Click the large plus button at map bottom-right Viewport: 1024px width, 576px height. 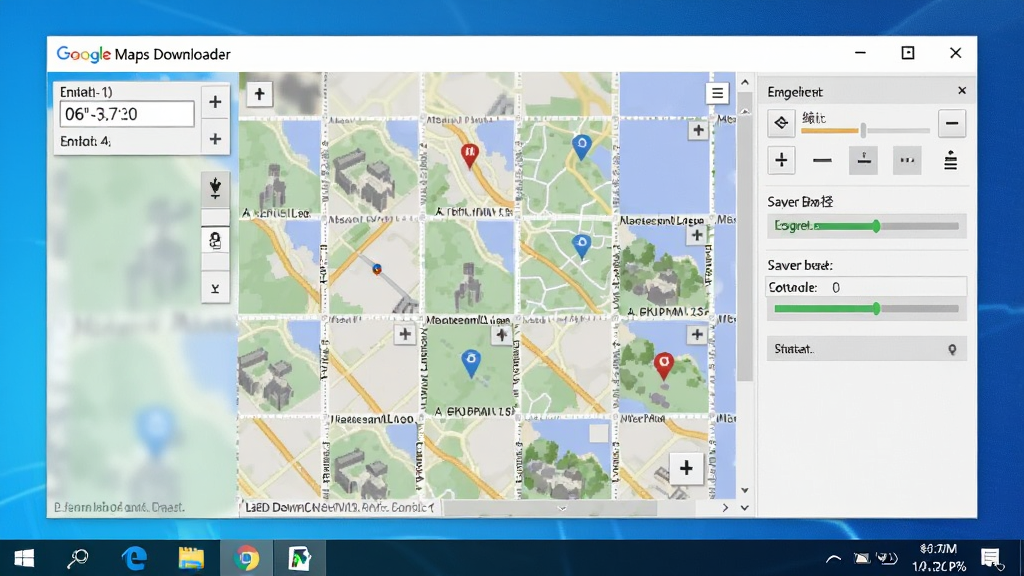(x=686, y=468)
